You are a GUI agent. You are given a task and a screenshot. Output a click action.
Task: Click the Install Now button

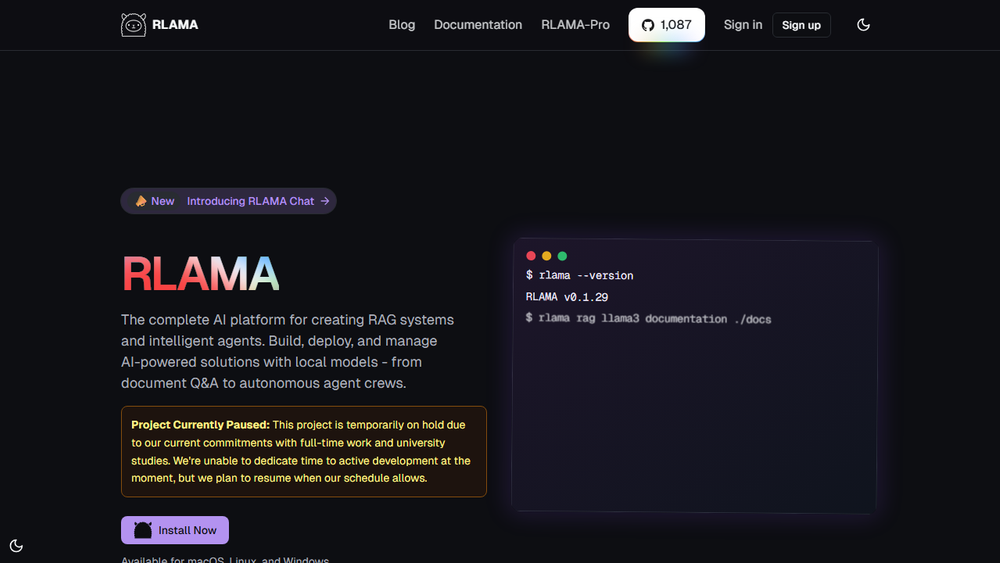(175, 530)
